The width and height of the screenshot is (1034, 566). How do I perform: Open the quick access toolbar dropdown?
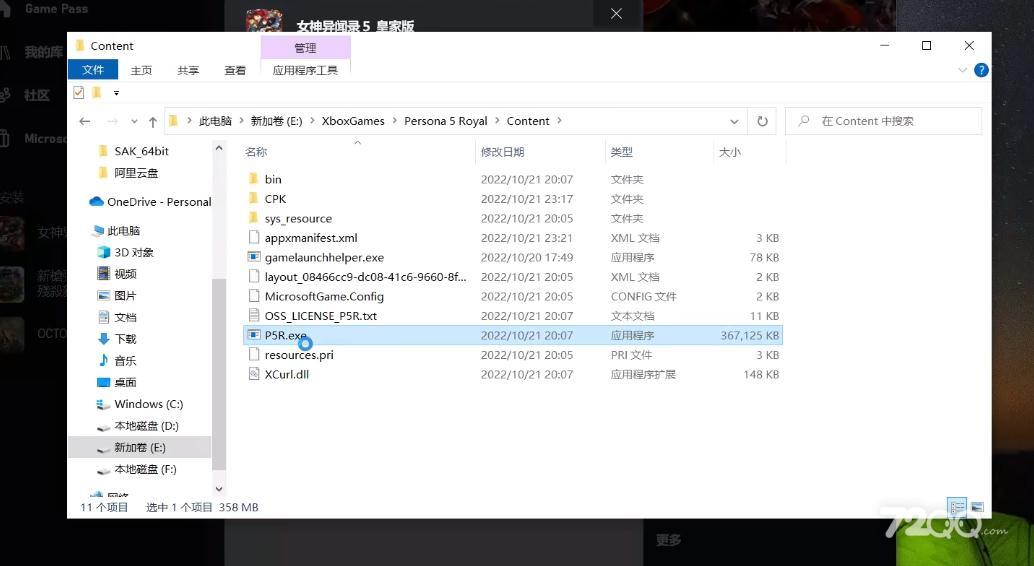pos(116,93)
